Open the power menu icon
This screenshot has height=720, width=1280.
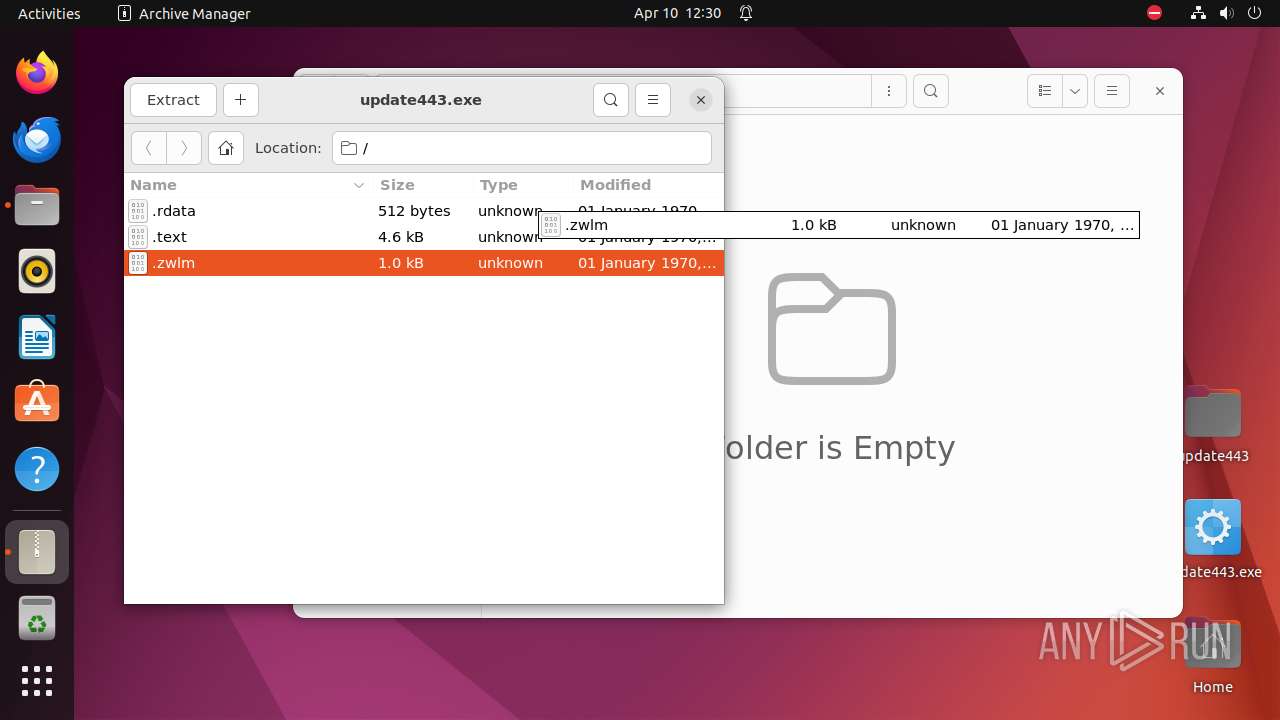point(1255,14)
